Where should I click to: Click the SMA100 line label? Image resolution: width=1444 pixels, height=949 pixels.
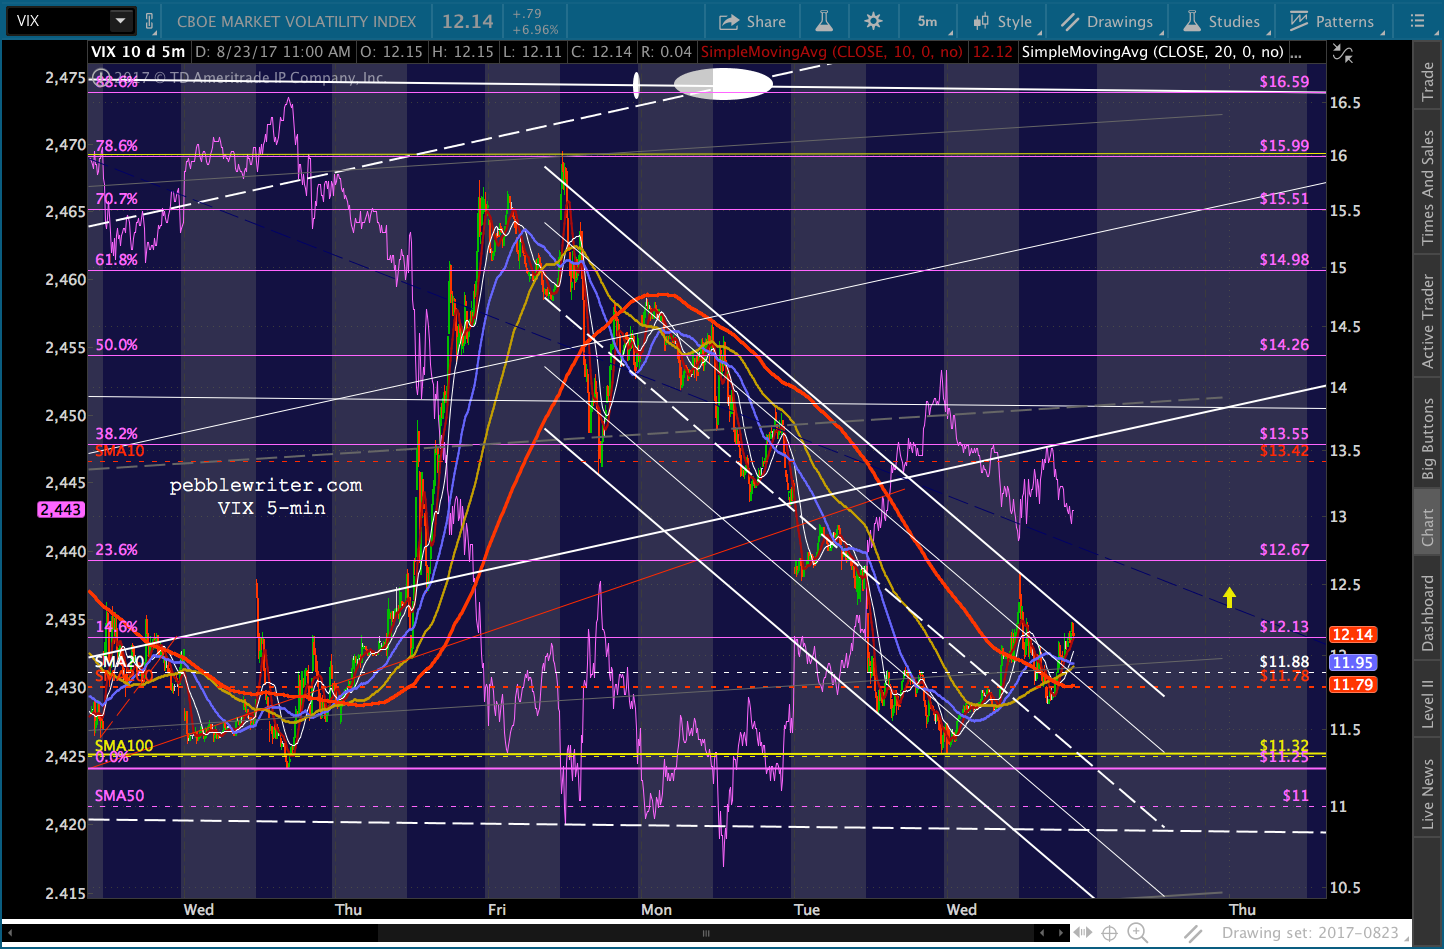point(124,746)
